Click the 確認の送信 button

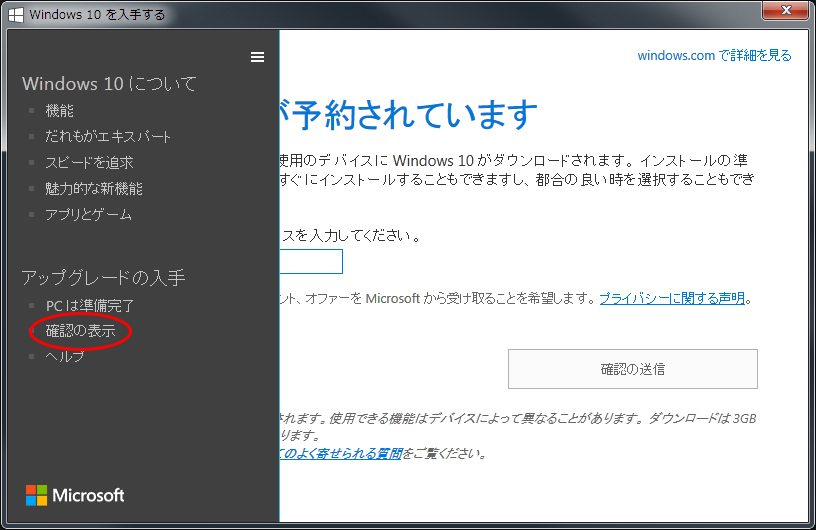(x=632, y=369)
